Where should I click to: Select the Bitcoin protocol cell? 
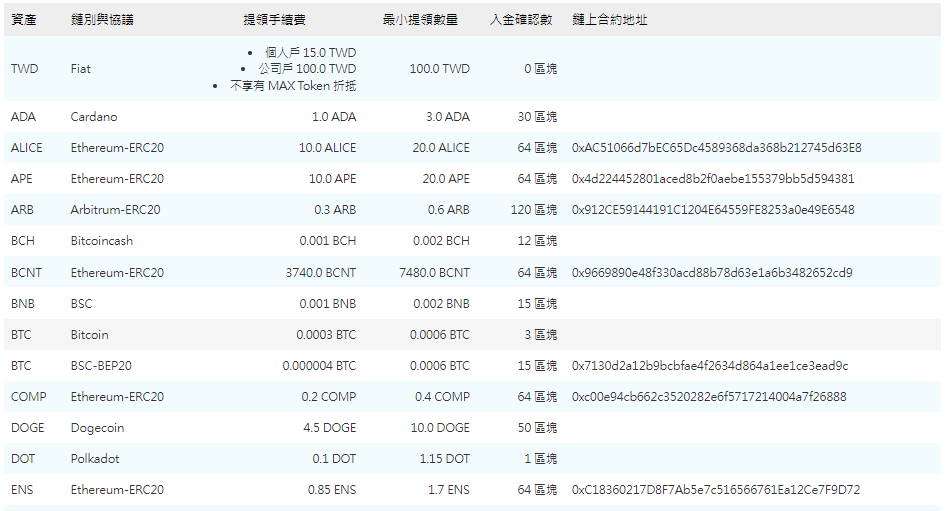pyautogui.click(x=89, y=335)
